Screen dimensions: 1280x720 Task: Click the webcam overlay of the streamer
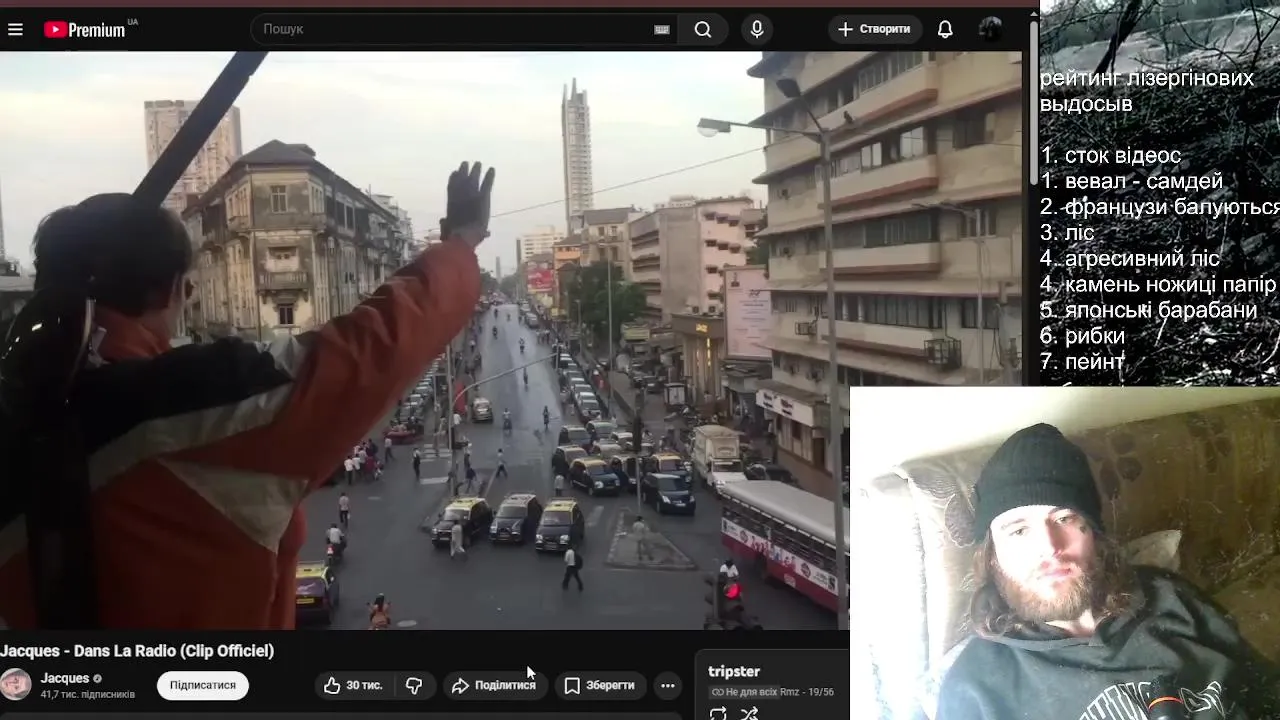[x=1064, y=553]
